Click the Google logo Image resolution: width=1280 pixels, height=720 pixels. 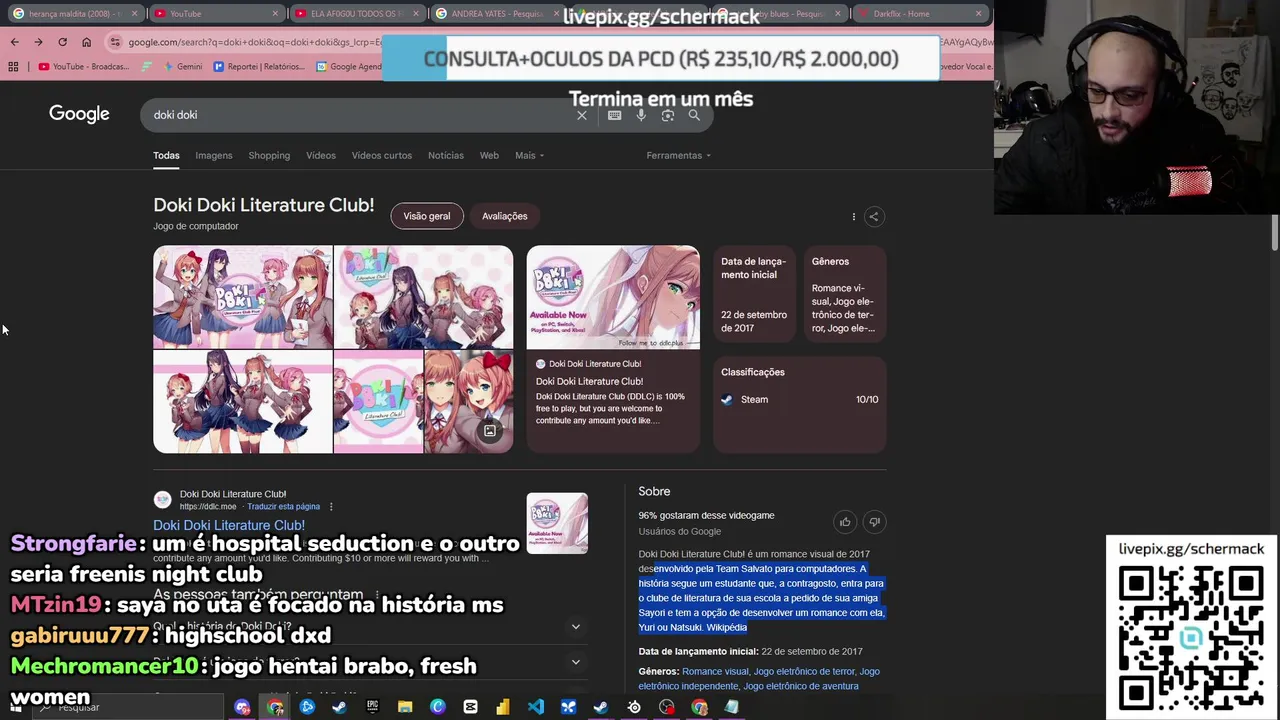coord(79,114)
